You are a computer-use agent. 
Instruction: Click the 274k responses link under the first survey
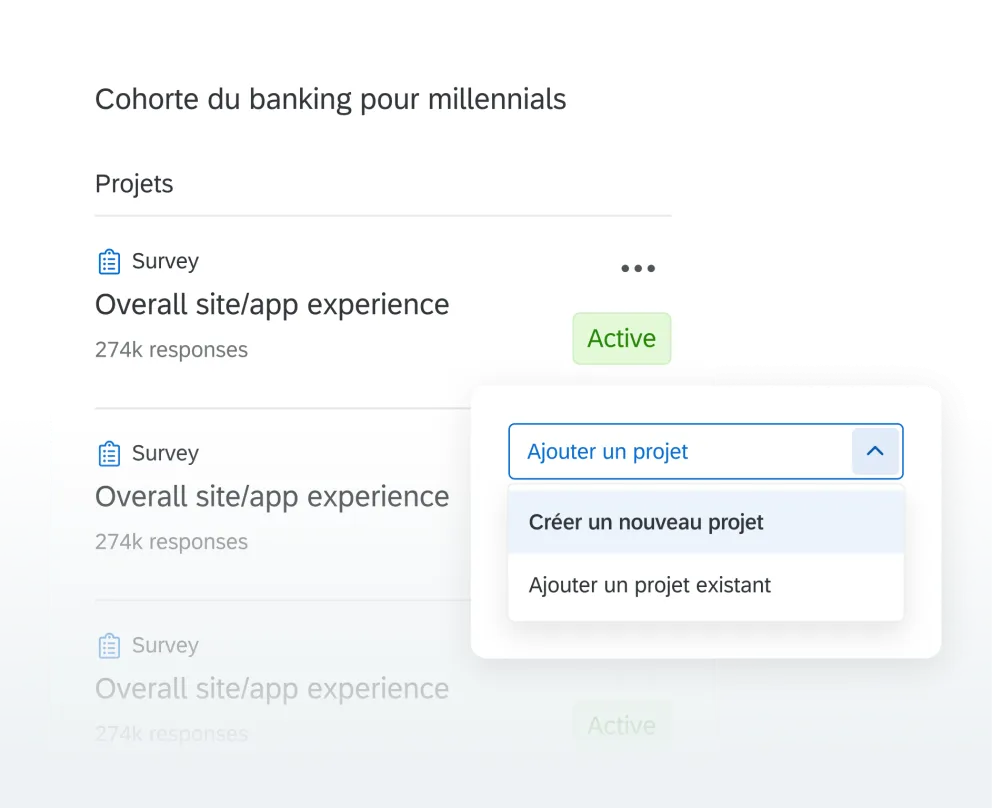(x=171, y=349)
